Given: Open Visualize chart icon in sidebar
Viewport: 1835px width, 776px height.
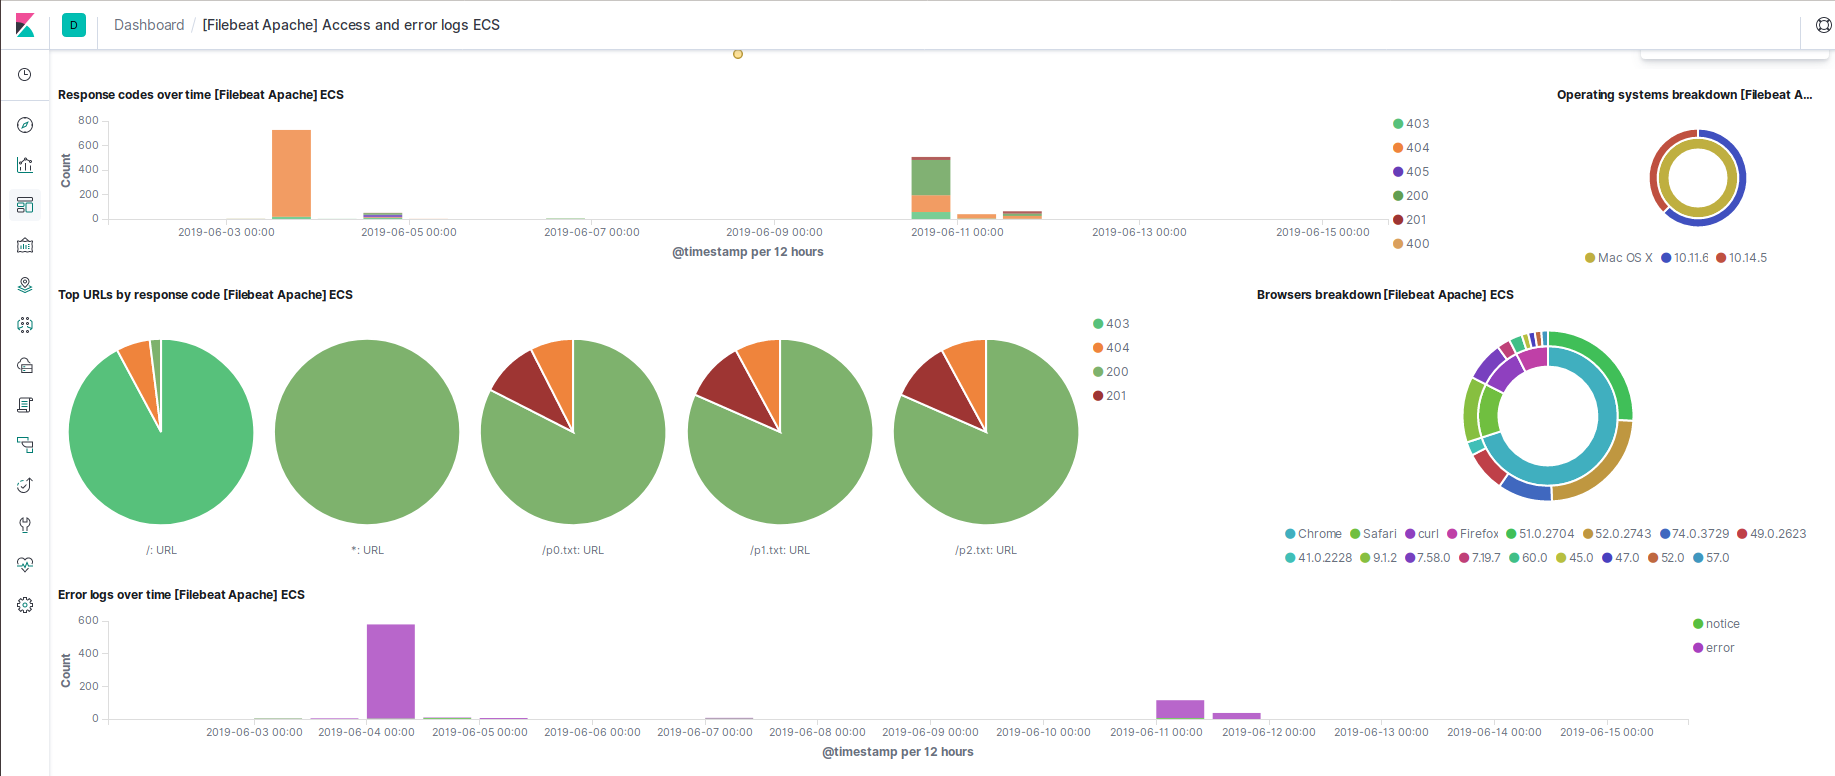Looking at the screenshot, I should (x=25, y=165).
